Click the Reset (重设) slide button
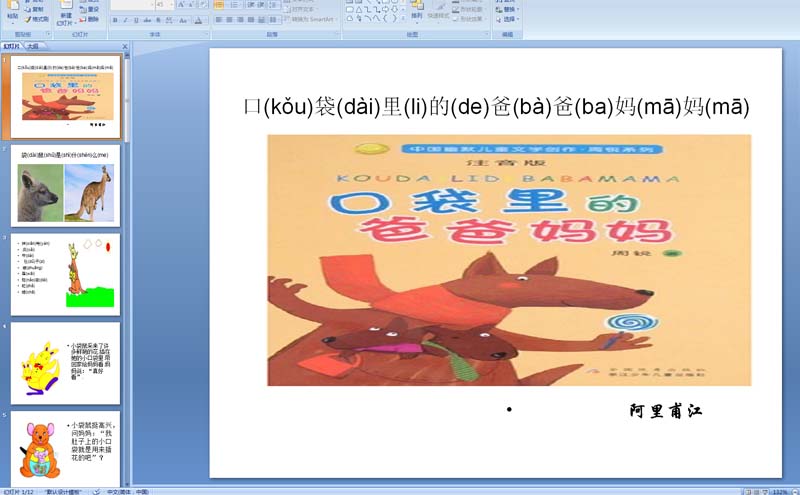 coord(89,9)
